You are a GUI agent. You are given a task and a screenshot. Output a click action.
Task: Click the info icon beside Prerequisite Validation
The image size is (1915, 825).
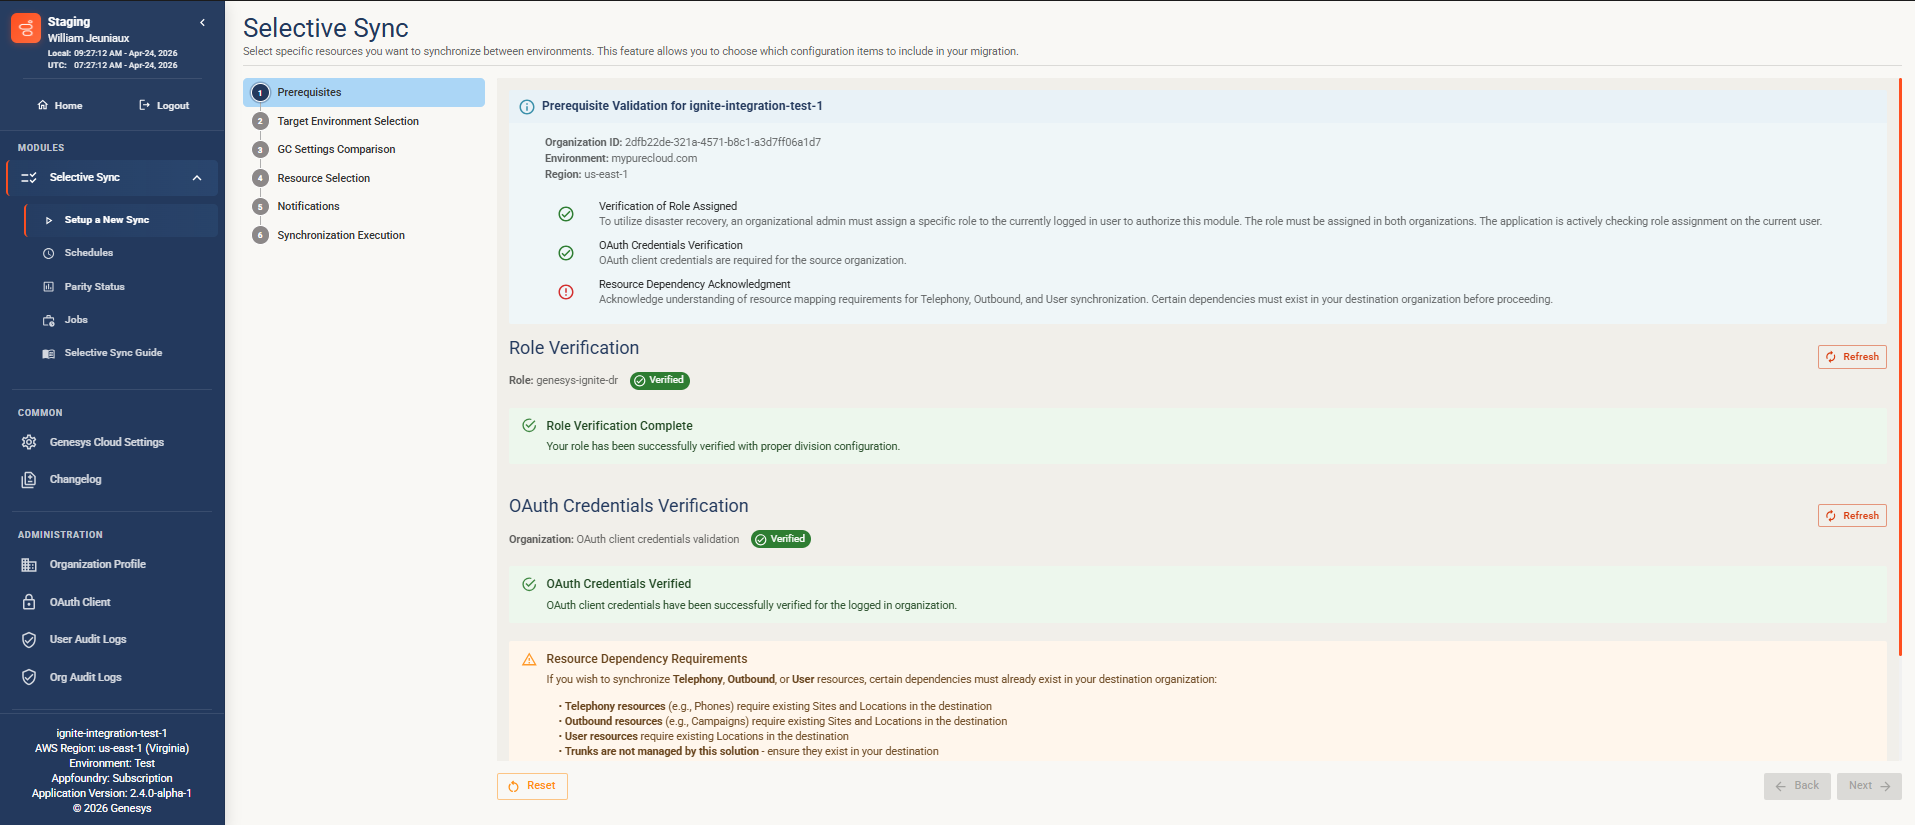tap(527, 107)
